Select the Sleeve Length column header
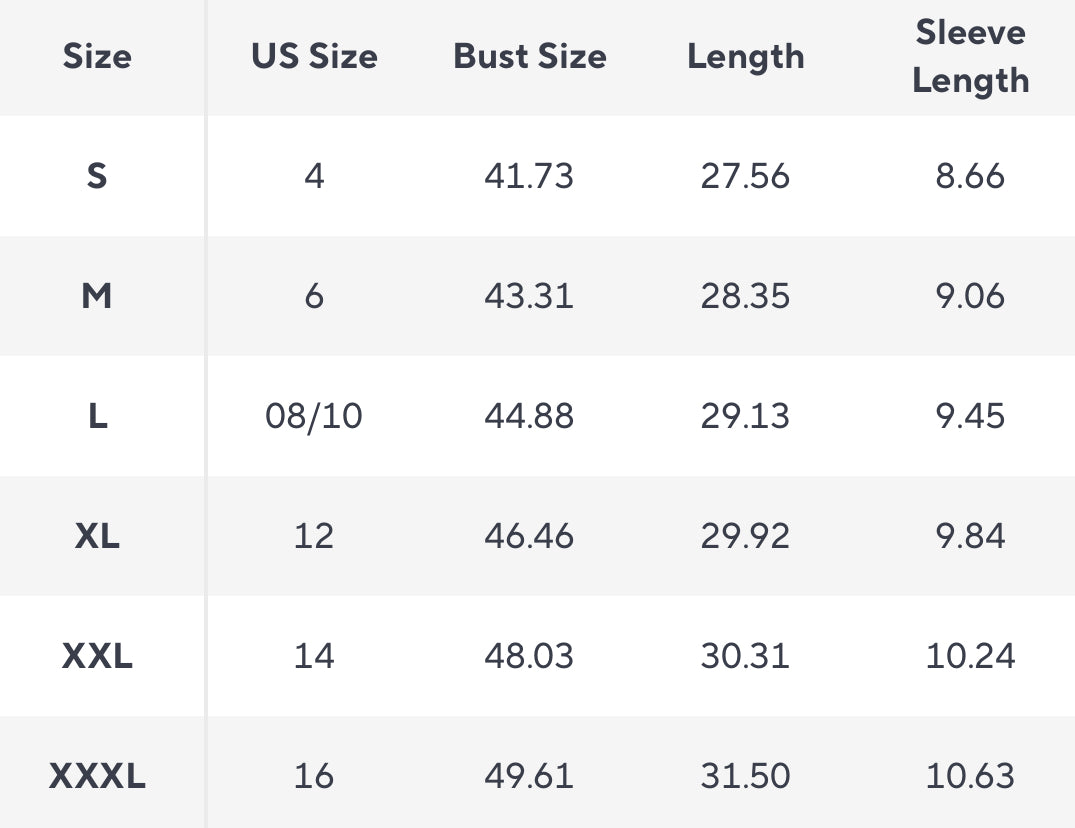This screenshot has height=828, width=1075. click(970, 57)
